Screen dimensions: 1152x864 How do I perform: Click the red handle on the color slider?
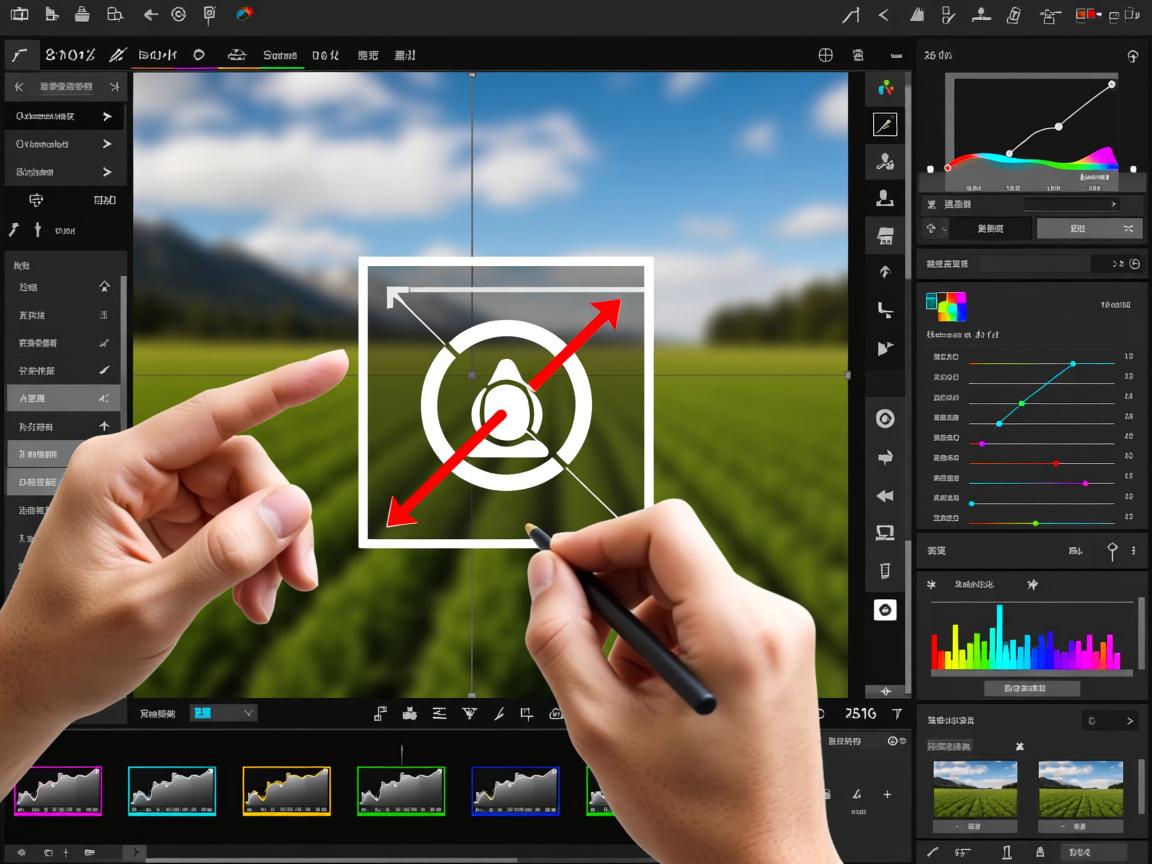tap(1056, 464)
